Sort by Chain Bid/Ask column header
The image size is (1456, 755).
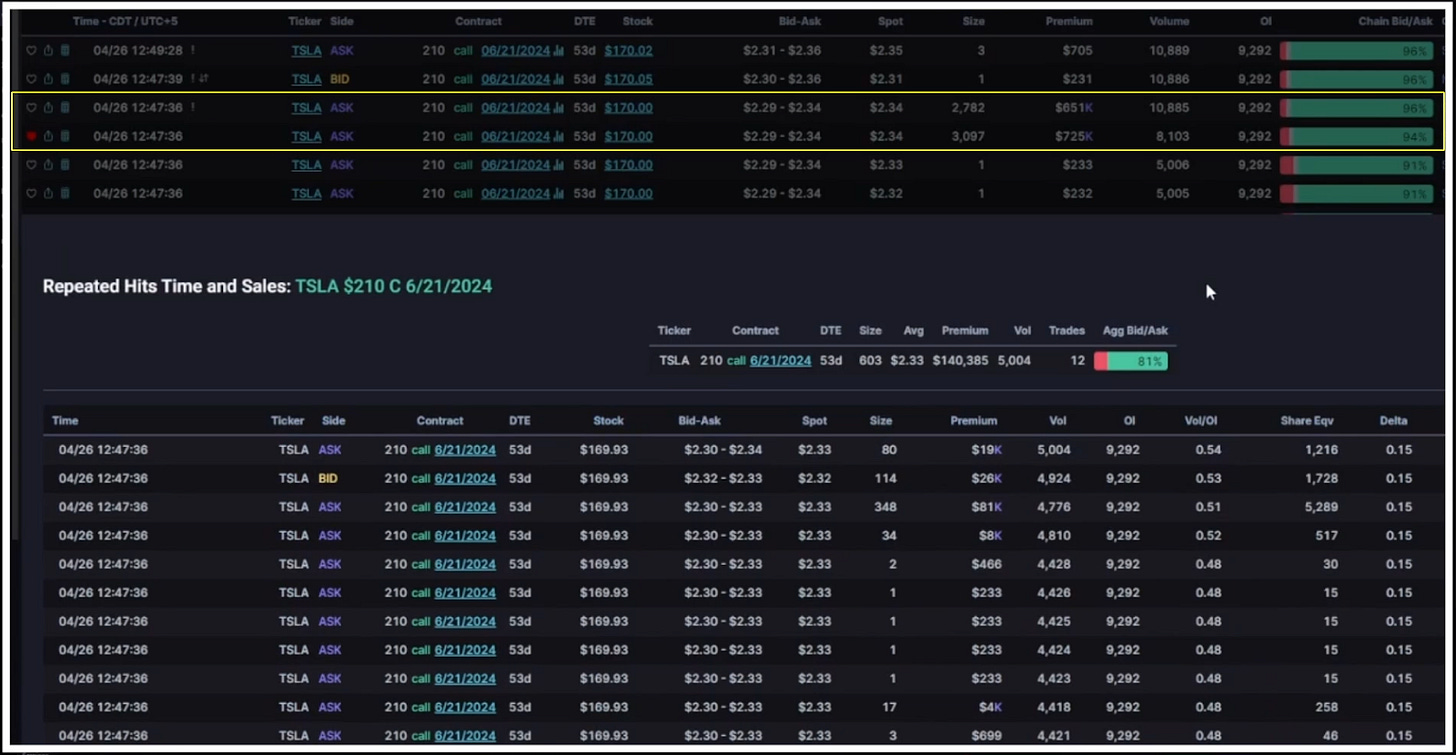pyautogui.click(x=1395, y=21)
